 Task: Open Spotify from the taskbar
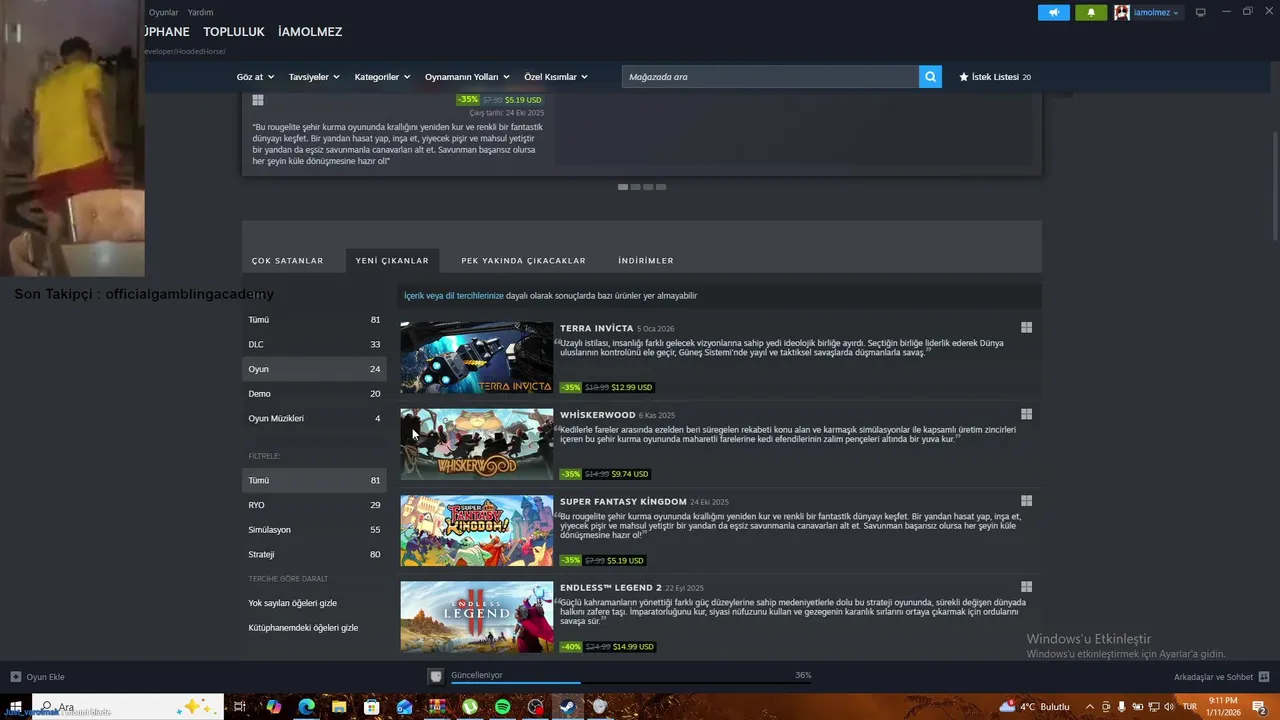pyautogui.click(x=503, y=707)
